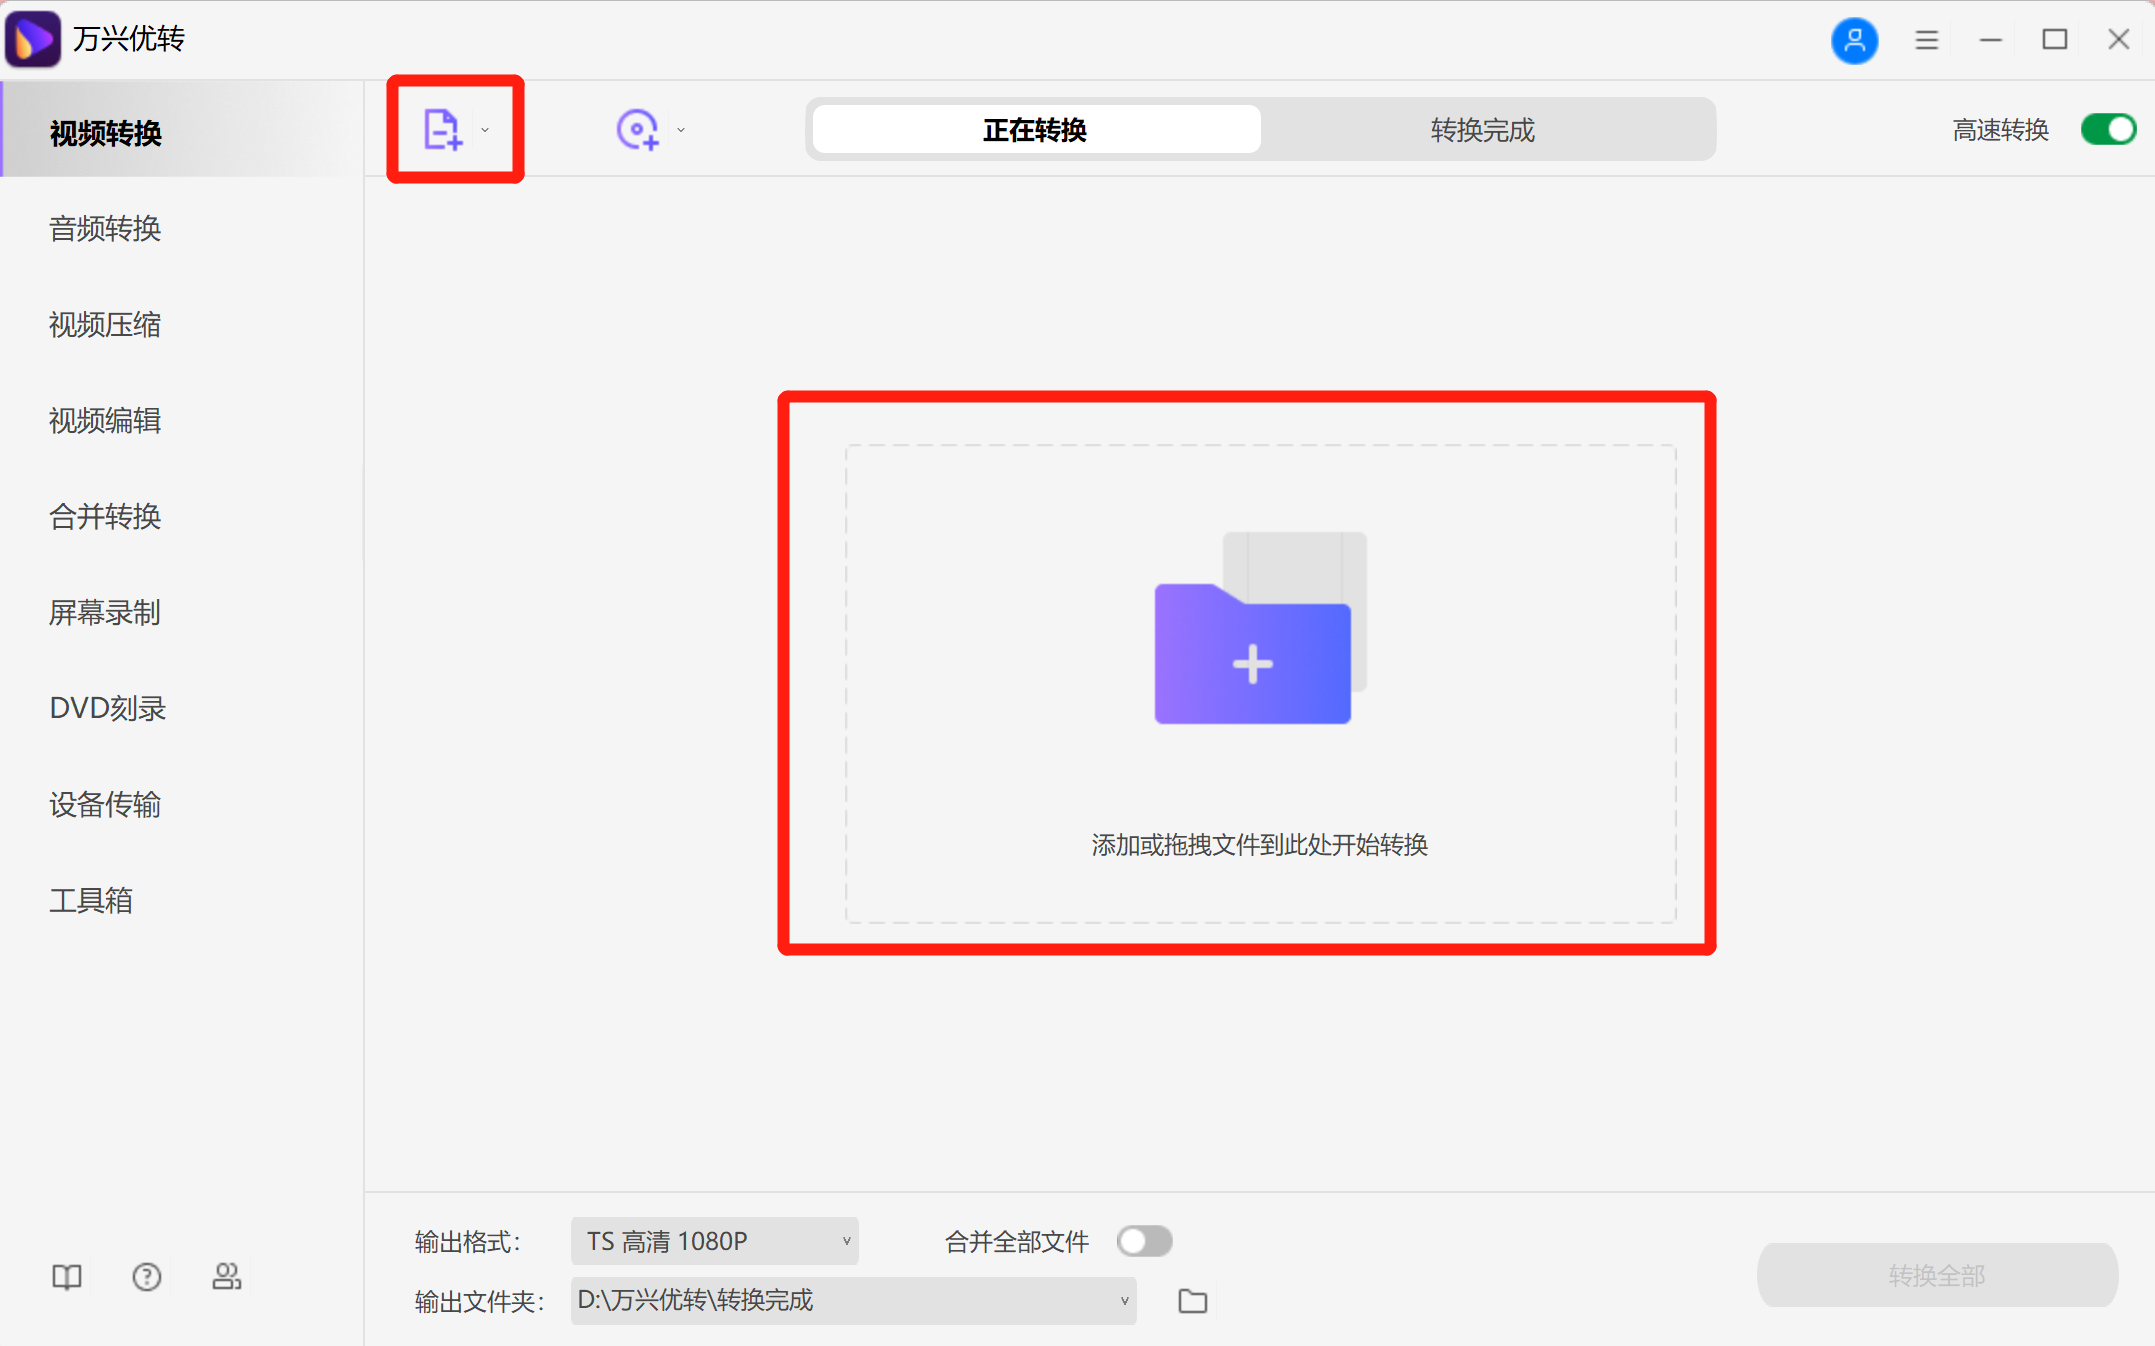Select the 正在转换 tab
Image resolution: width=2155 pixels, height=1346 pixels.
tap(1035, 129)
